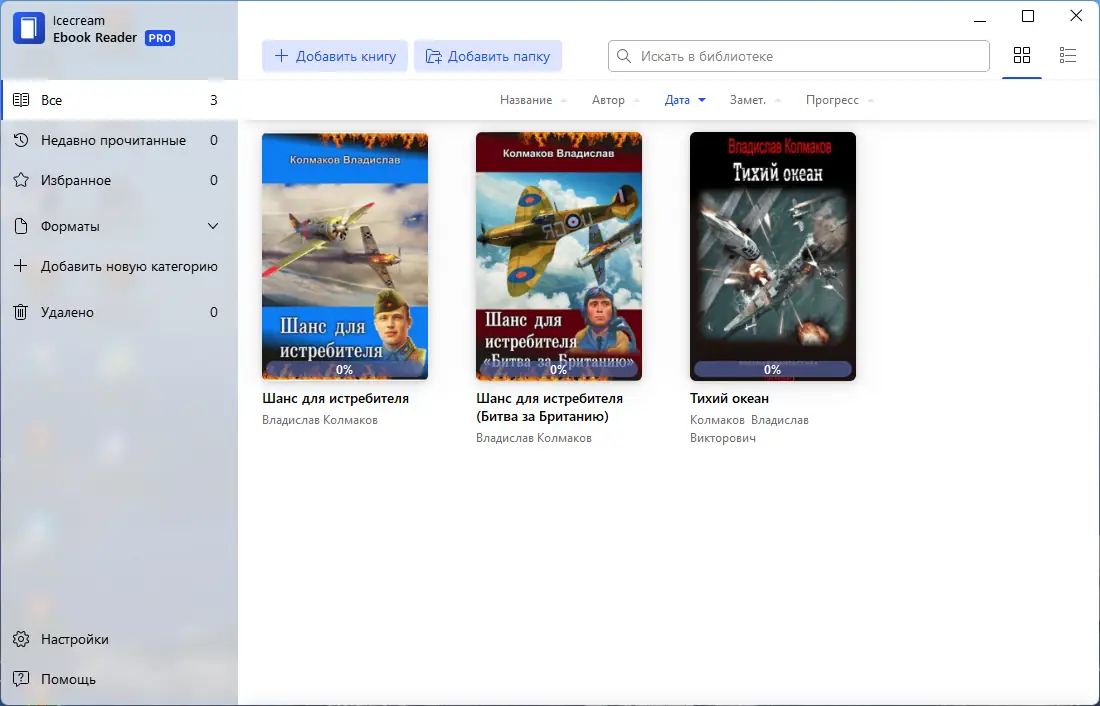Open the "Автор" sorting dropdown
The image size is (1100, 706).
(x=614, y=100)
